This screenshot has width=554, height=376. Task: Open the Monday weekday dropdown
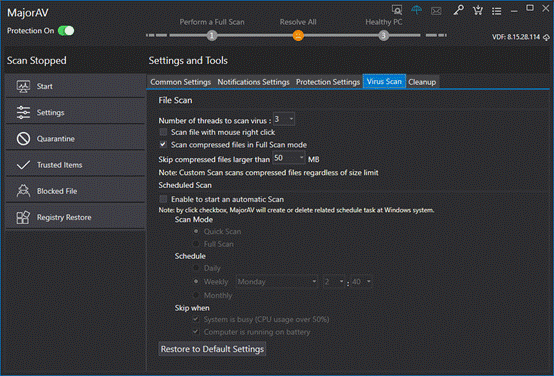(x=277, y=282)
